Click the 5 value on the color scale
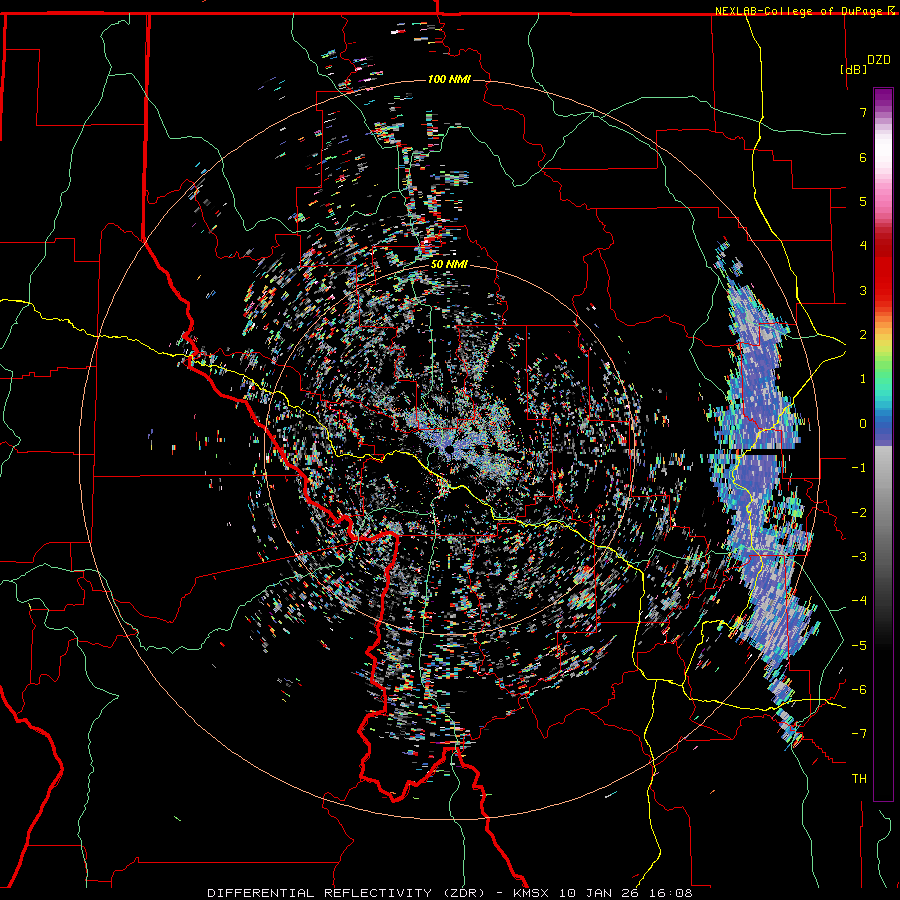900x900 pixels. [863, 201]
